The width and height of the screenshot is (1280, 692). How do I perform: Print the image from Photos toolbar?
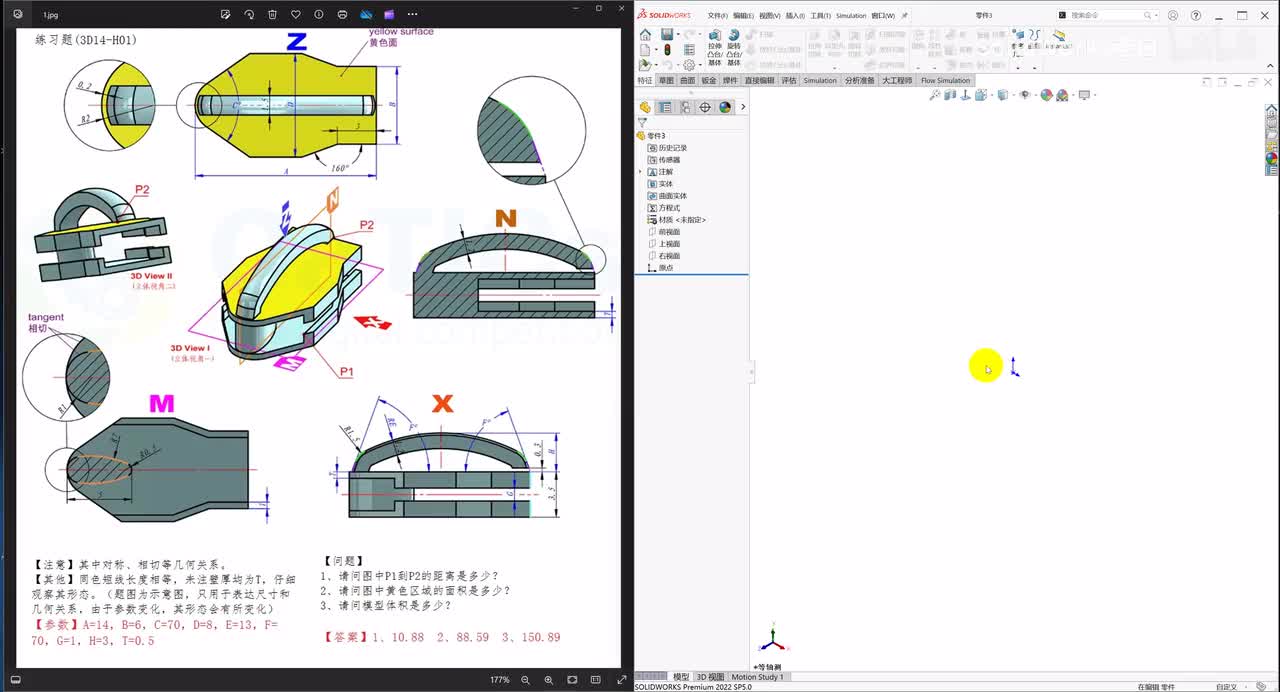pyautogui.click(x=342, y=15)
